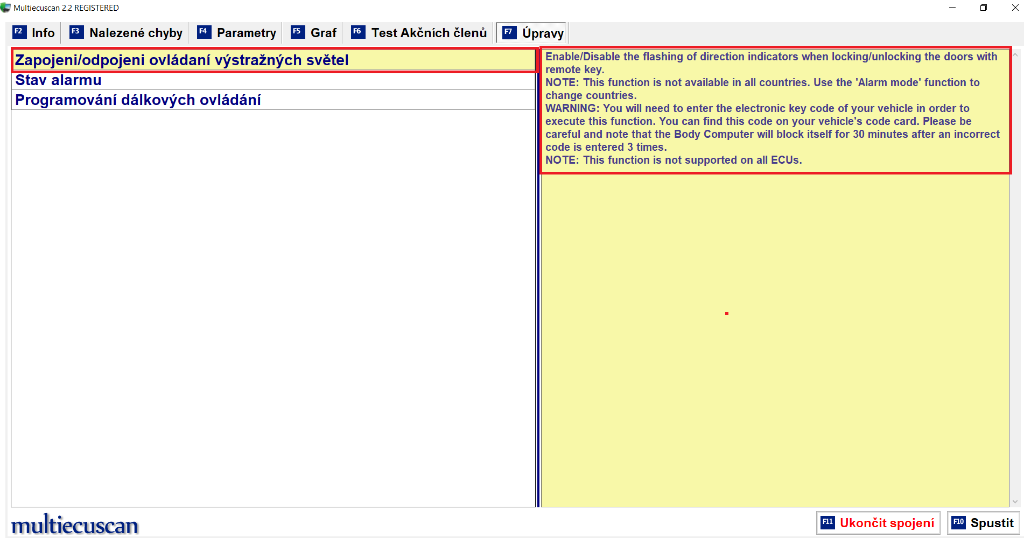Restore down the Multiecuscan window

pyautogui.click(x=983, y=7)
